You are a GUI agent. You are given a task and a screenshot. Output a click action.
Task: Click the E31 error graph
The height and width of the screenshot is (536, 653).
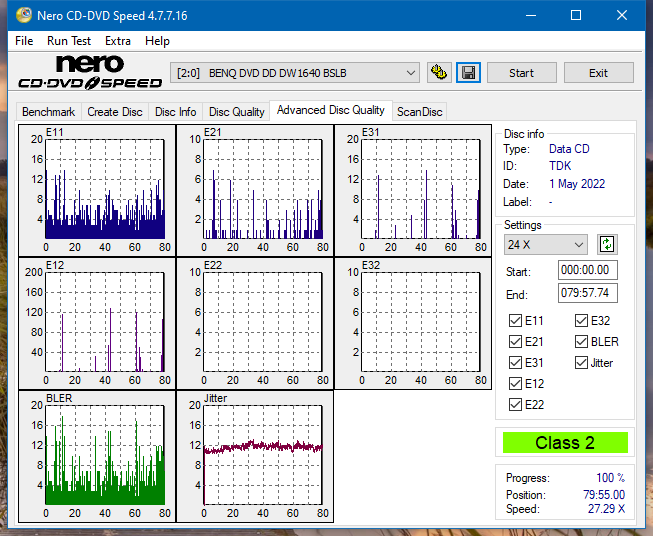click(x=413, y=191)
